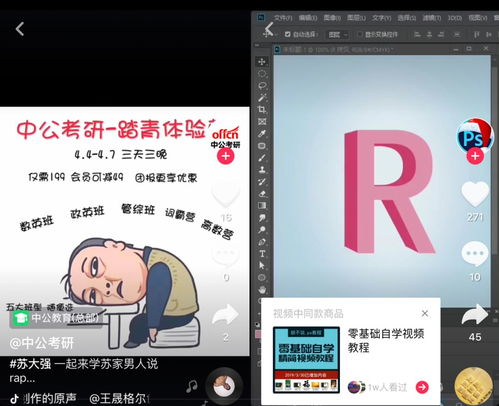Select the Hand tool
Image resolution: width=499 pixels, height=406 pixels.
pos(262,289)
